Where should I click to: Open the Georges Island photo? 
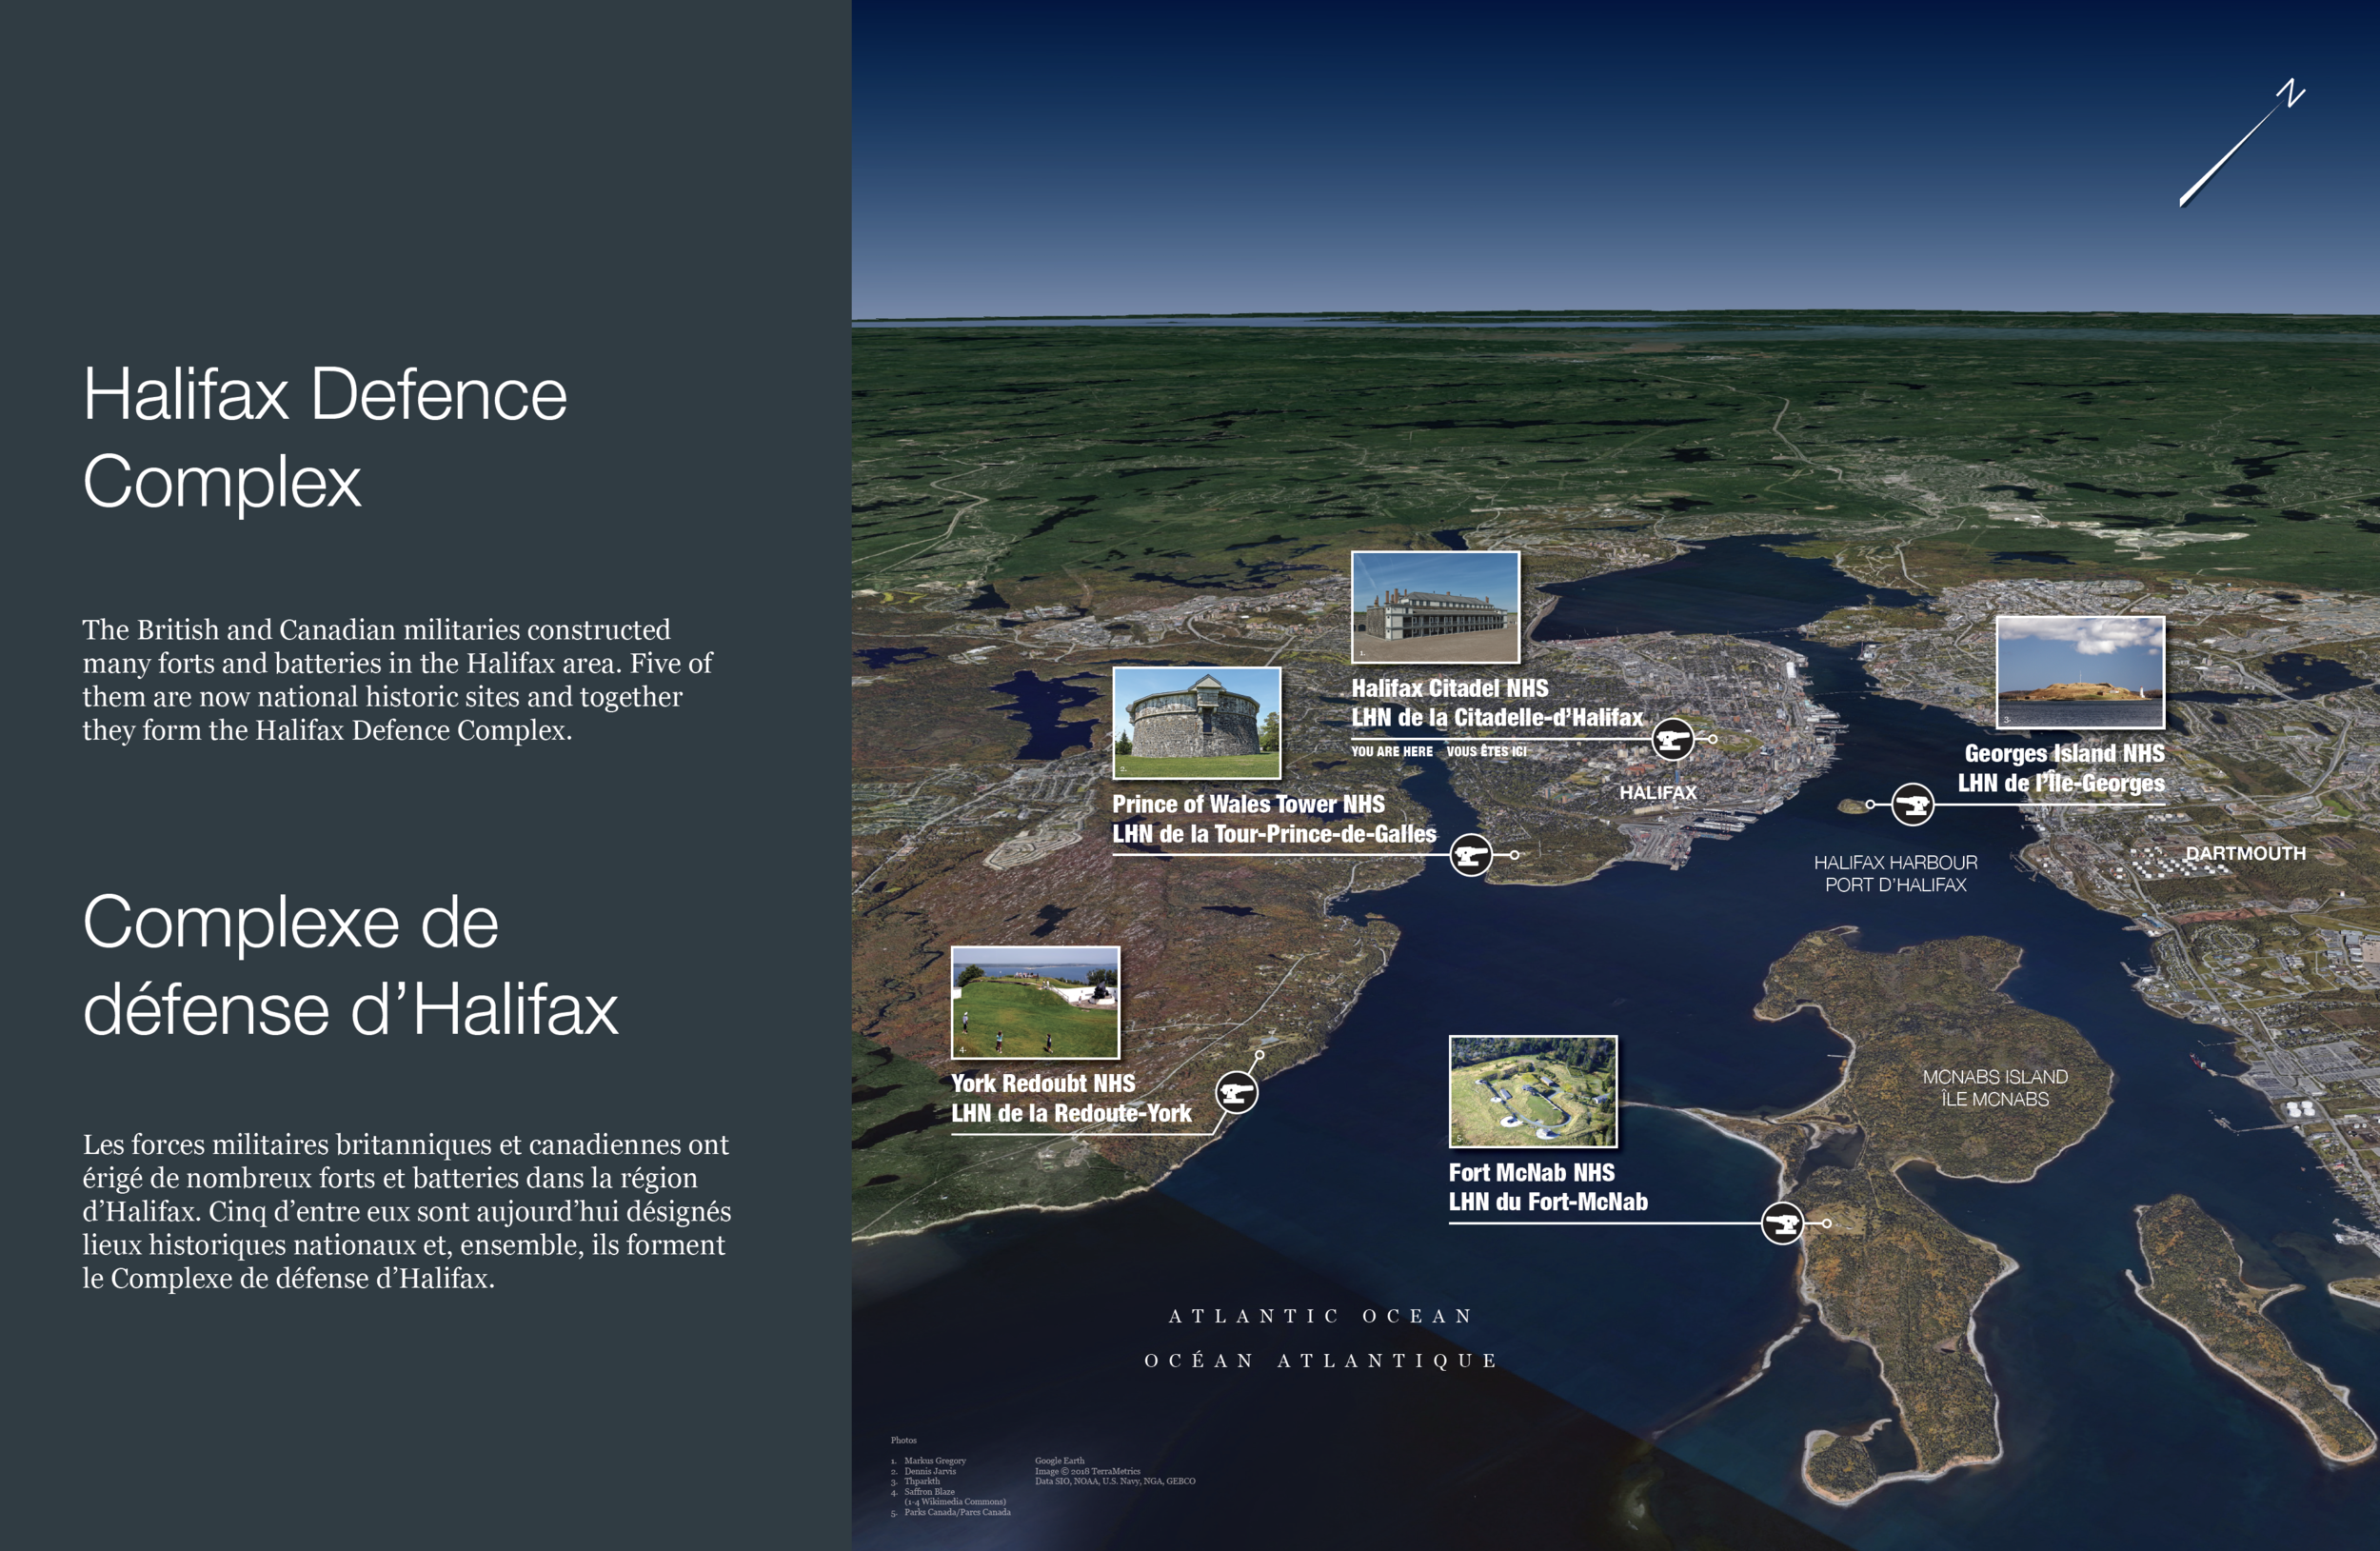point(2080,672)
